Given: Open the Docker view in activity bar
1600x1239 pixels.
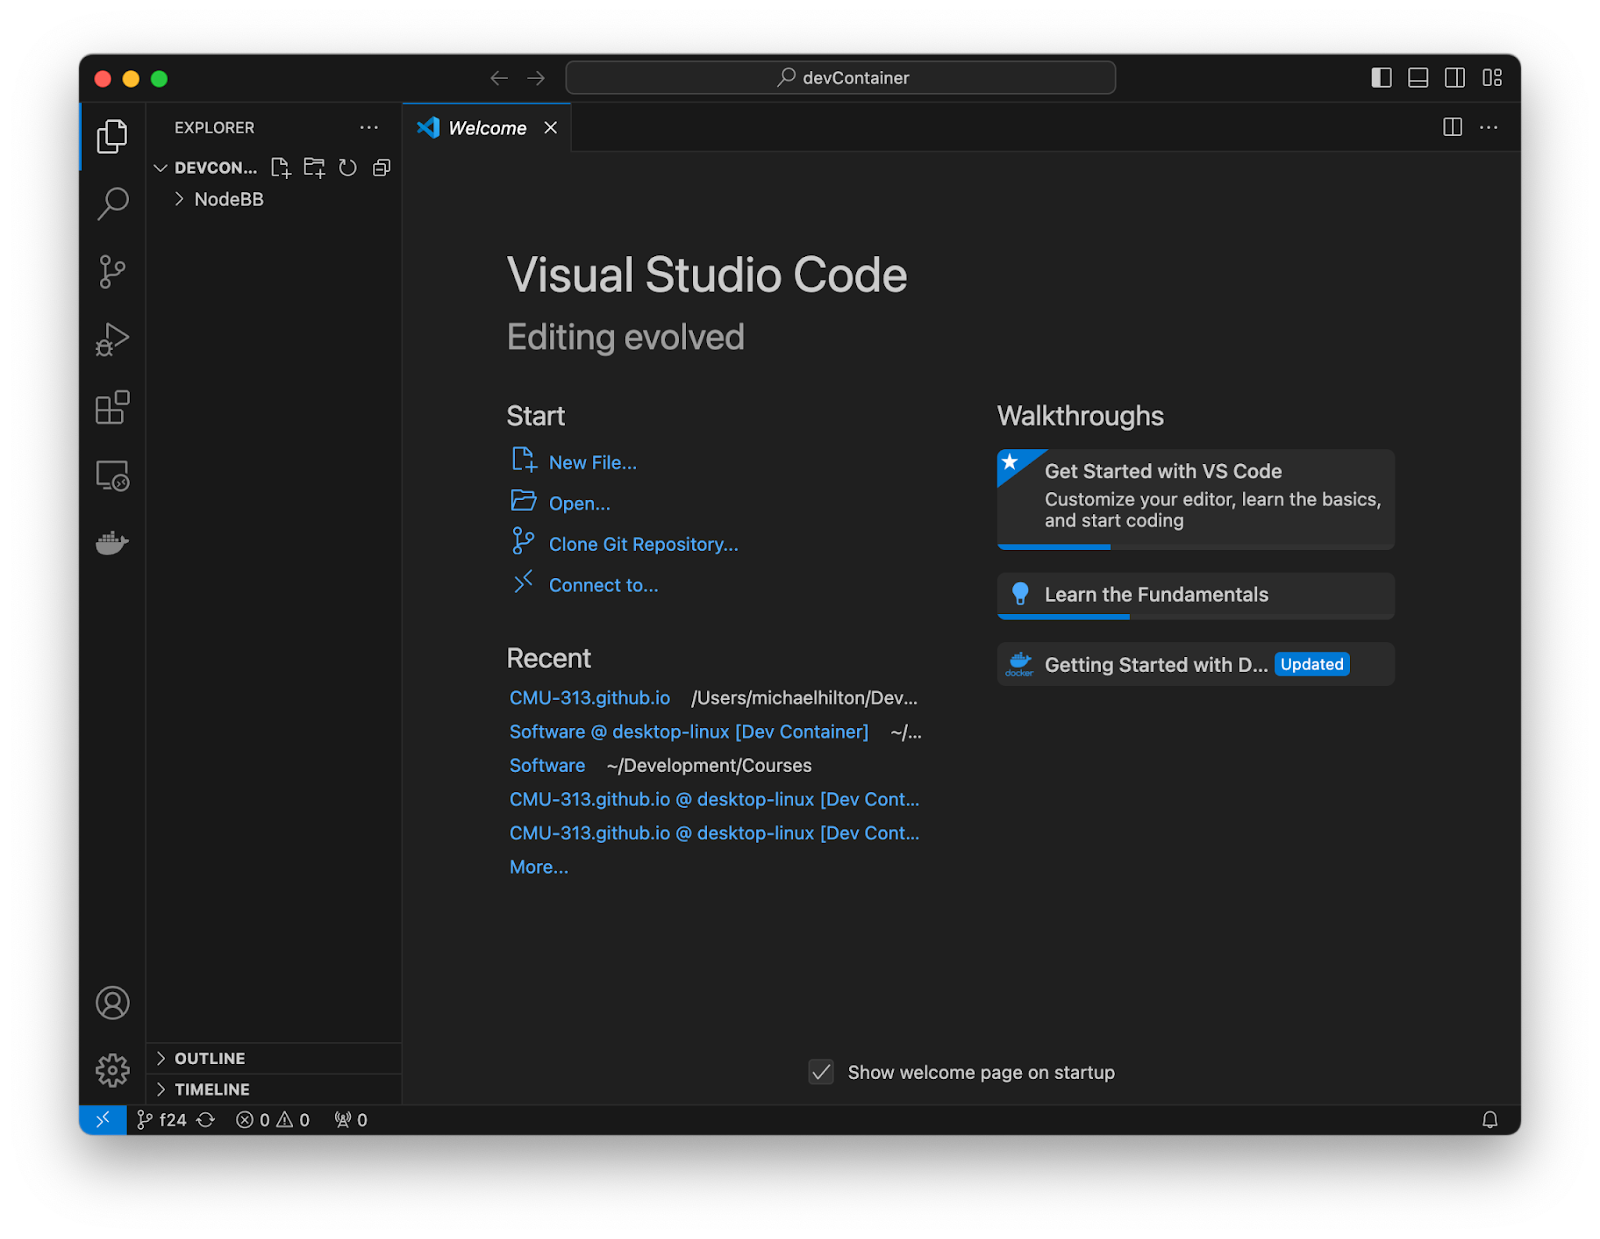Looking at the screenshot, I should tap(112, 543).
